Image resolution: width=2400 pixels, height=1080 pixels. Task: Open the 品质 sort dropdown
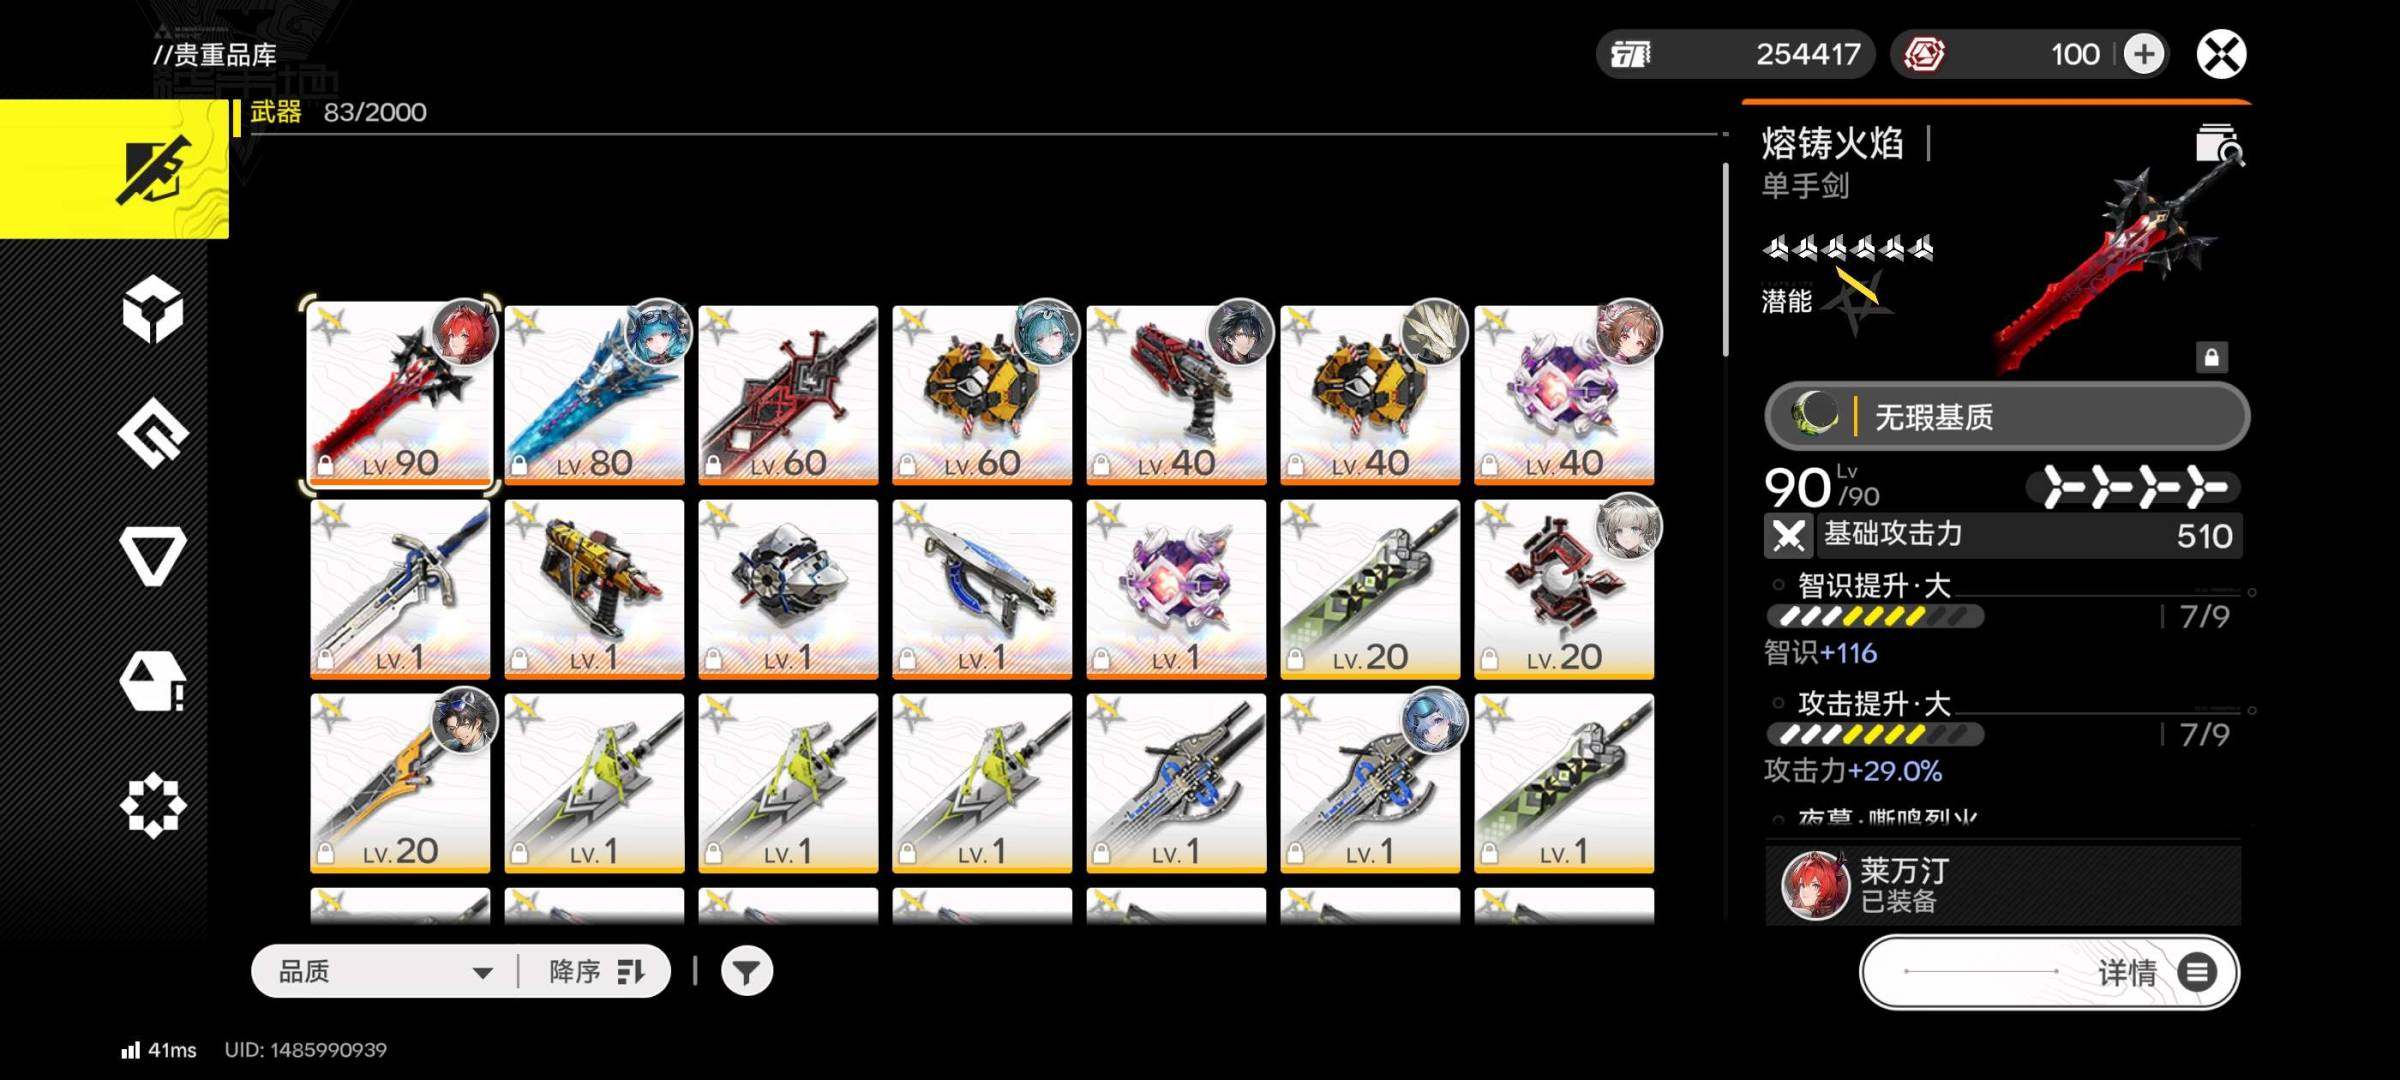click(x=385, y=971)
